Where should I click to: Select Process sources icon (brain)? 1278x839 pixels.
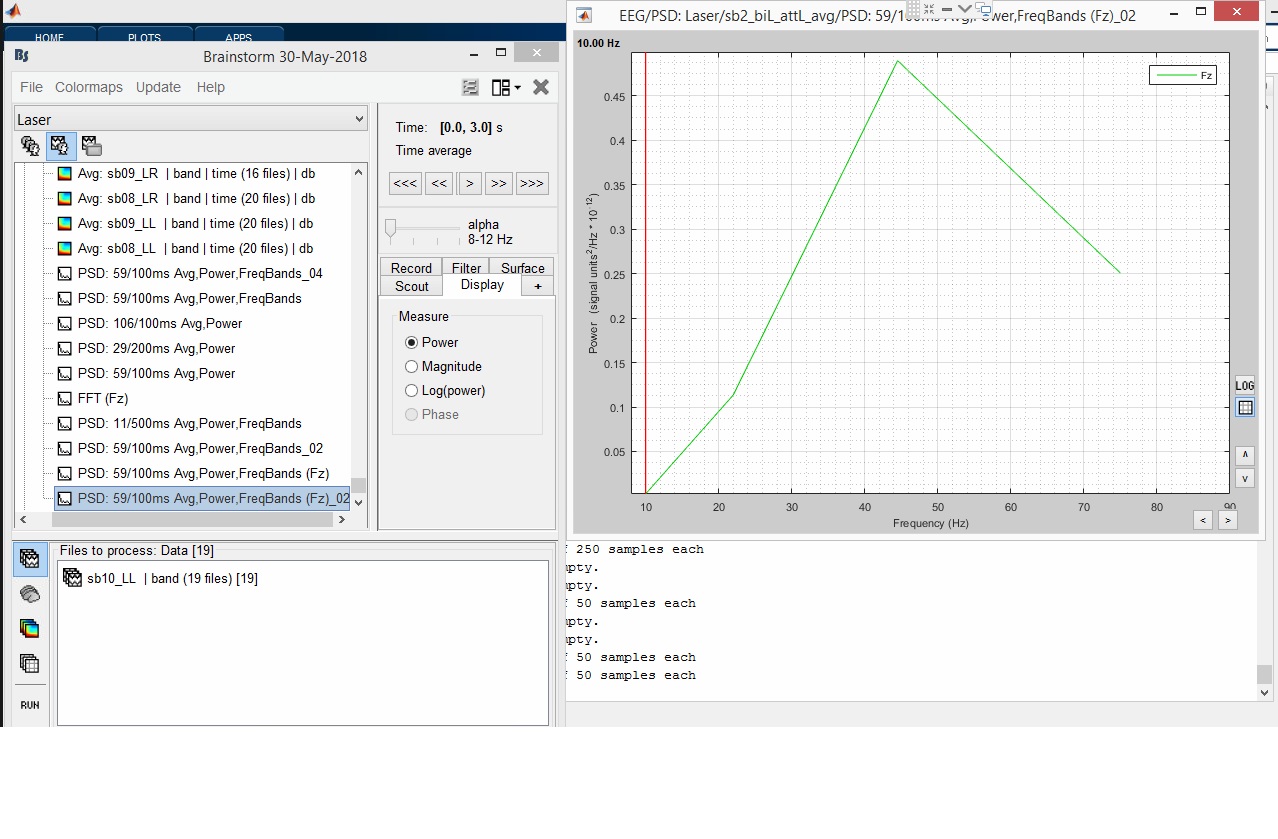tap(30, 594)
